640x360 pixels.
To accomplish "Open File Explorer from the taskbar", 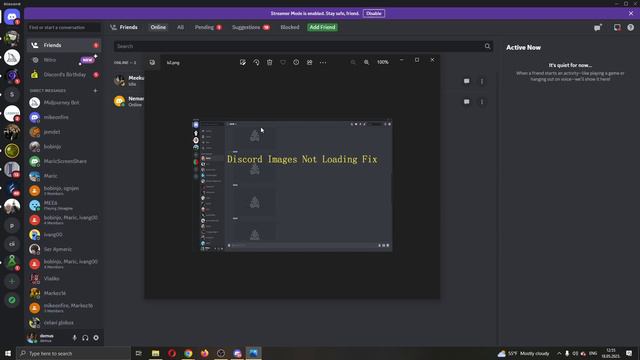I will (156, 353).
